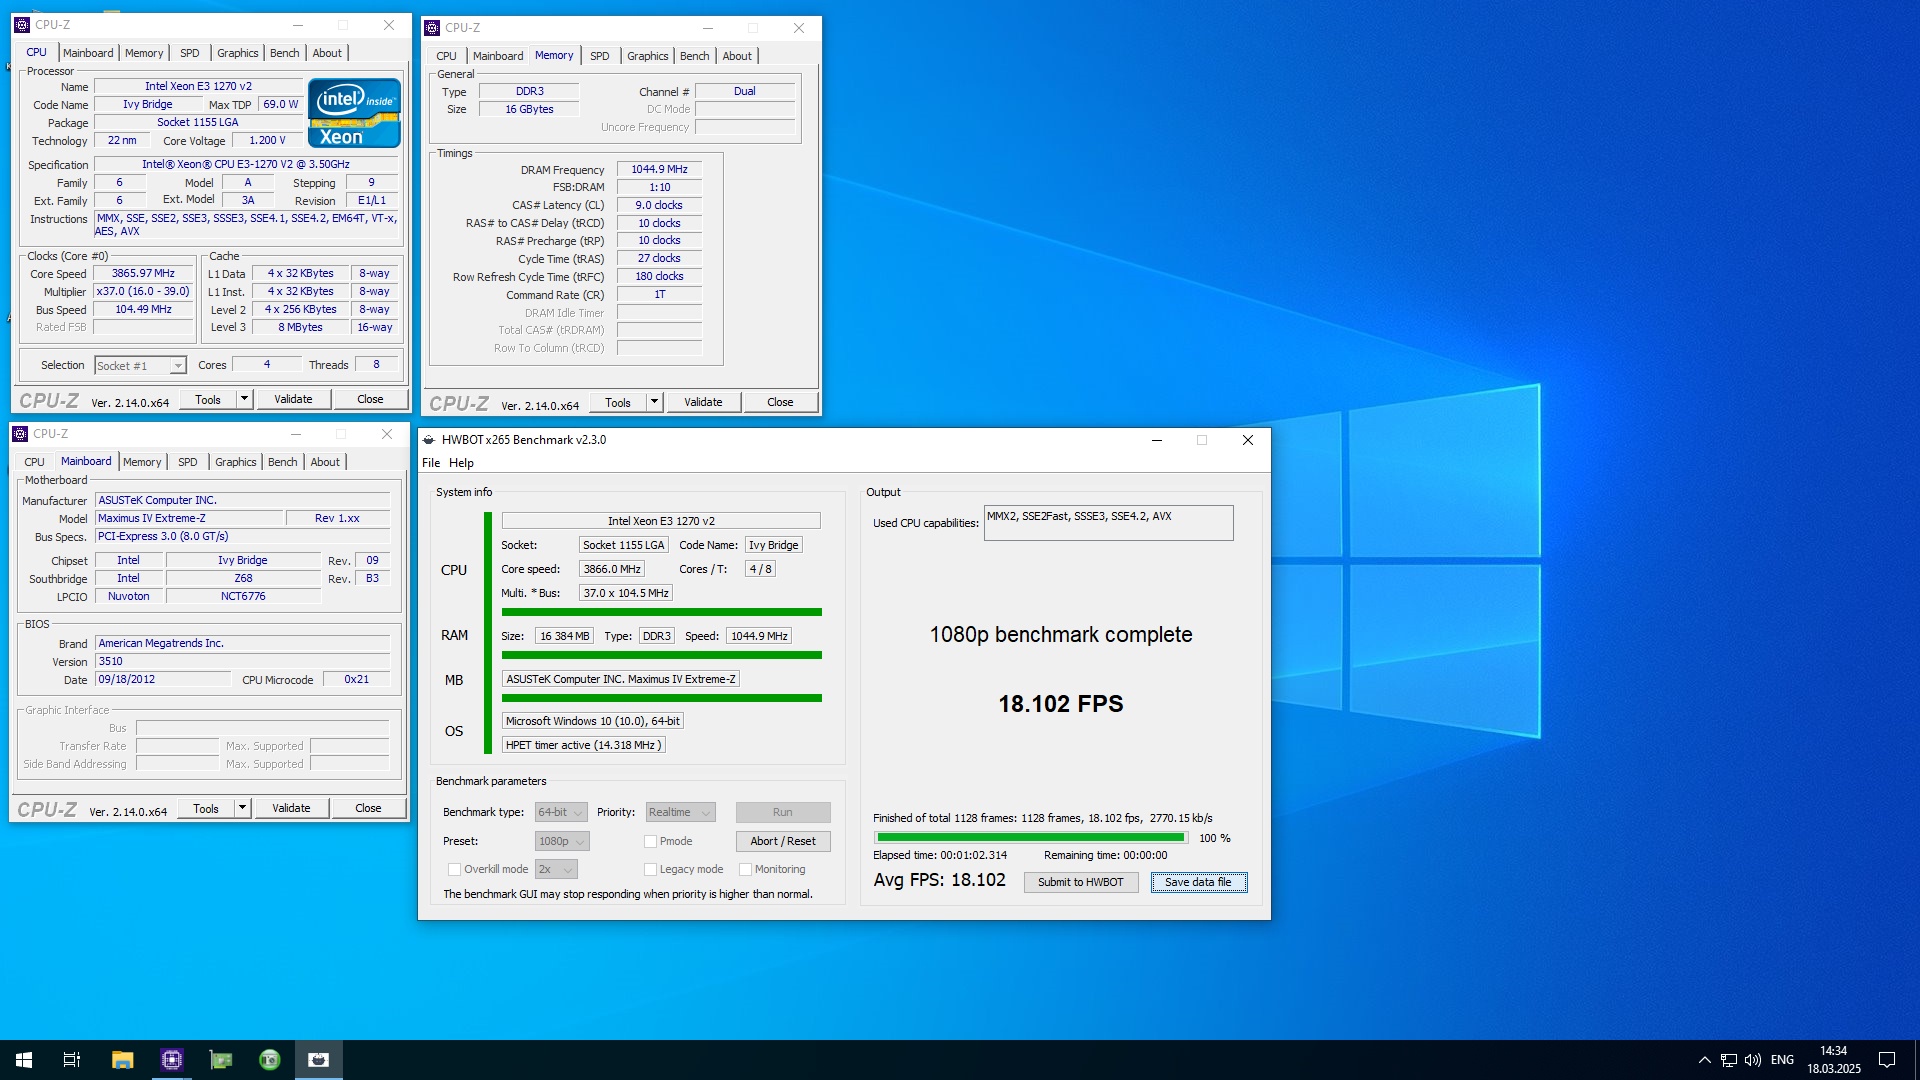Click green bar below RAM info
This screenshot has height=1080, width=1920.
click(x=661, y=655)
